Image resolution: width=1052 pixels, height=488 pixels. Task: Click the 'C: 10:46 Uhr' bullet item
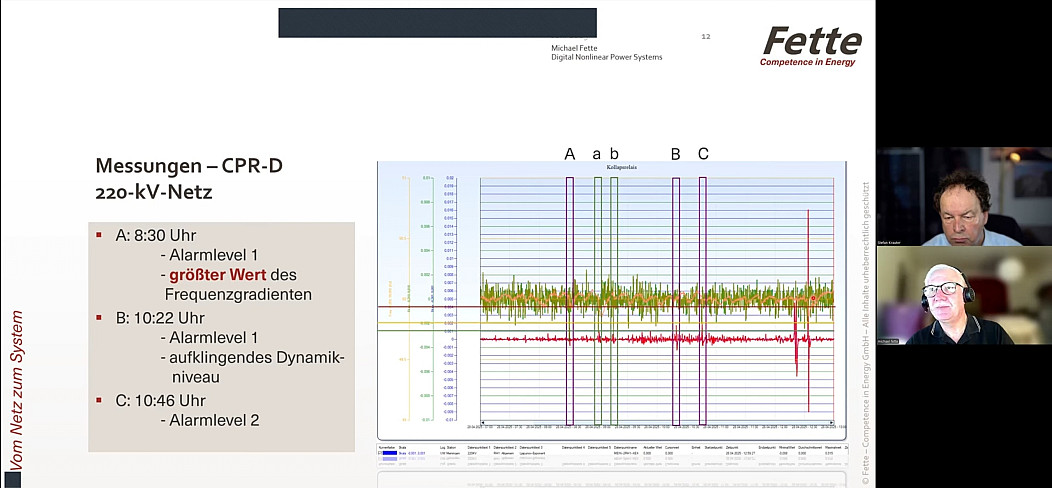coord(162,400)
